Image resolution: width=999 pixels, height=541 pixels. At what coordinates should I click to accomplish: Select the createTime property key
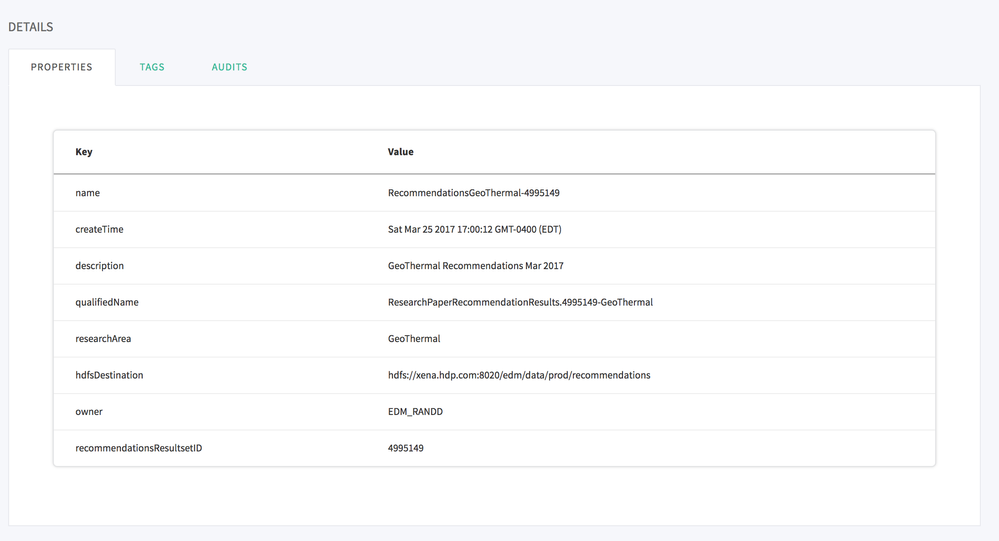[99, 229]
